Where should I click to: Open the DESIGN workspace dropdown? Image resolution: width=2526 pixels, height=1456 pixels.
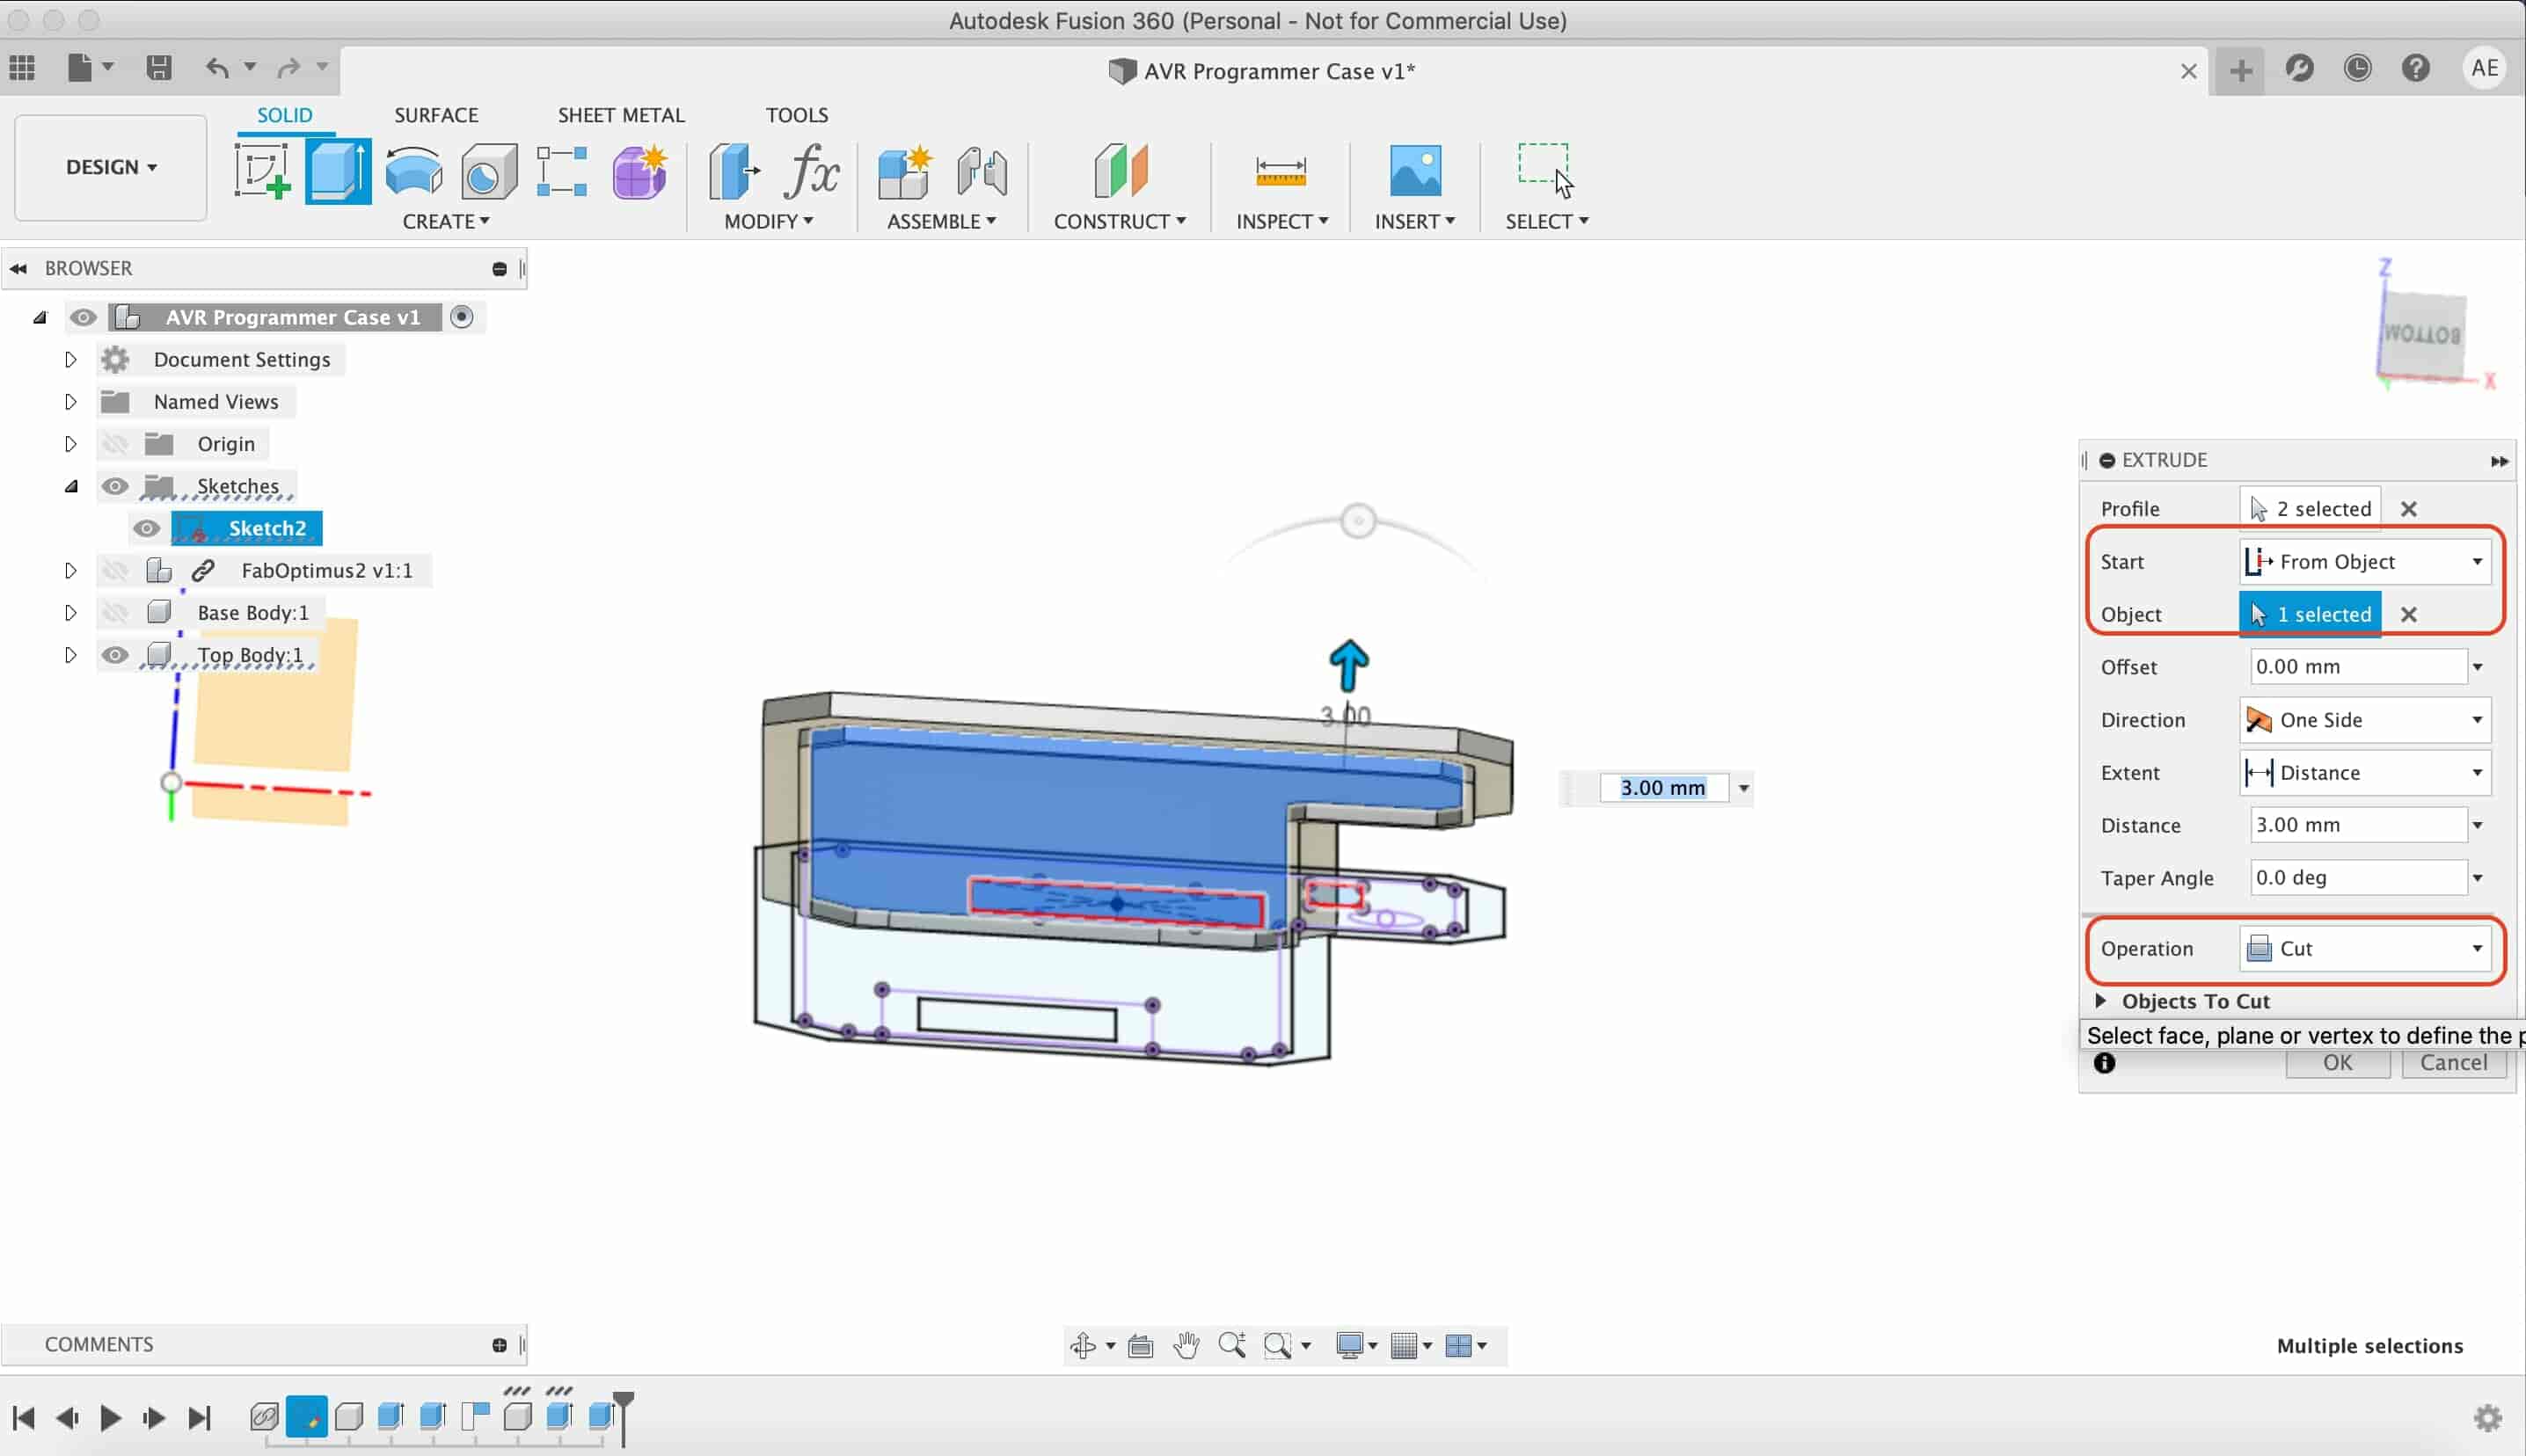coord(111,167)
